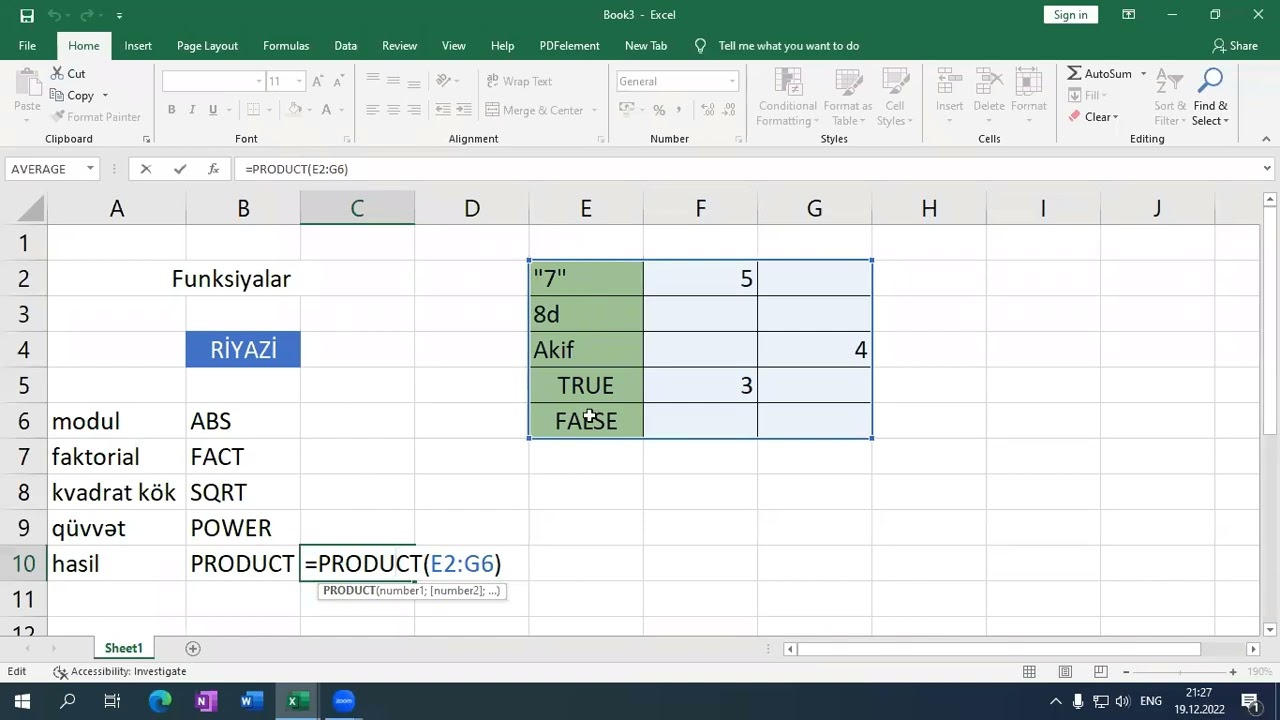1280x720 pixels.
Task: Switch to Normal view icon
Action: point(1029,672)
